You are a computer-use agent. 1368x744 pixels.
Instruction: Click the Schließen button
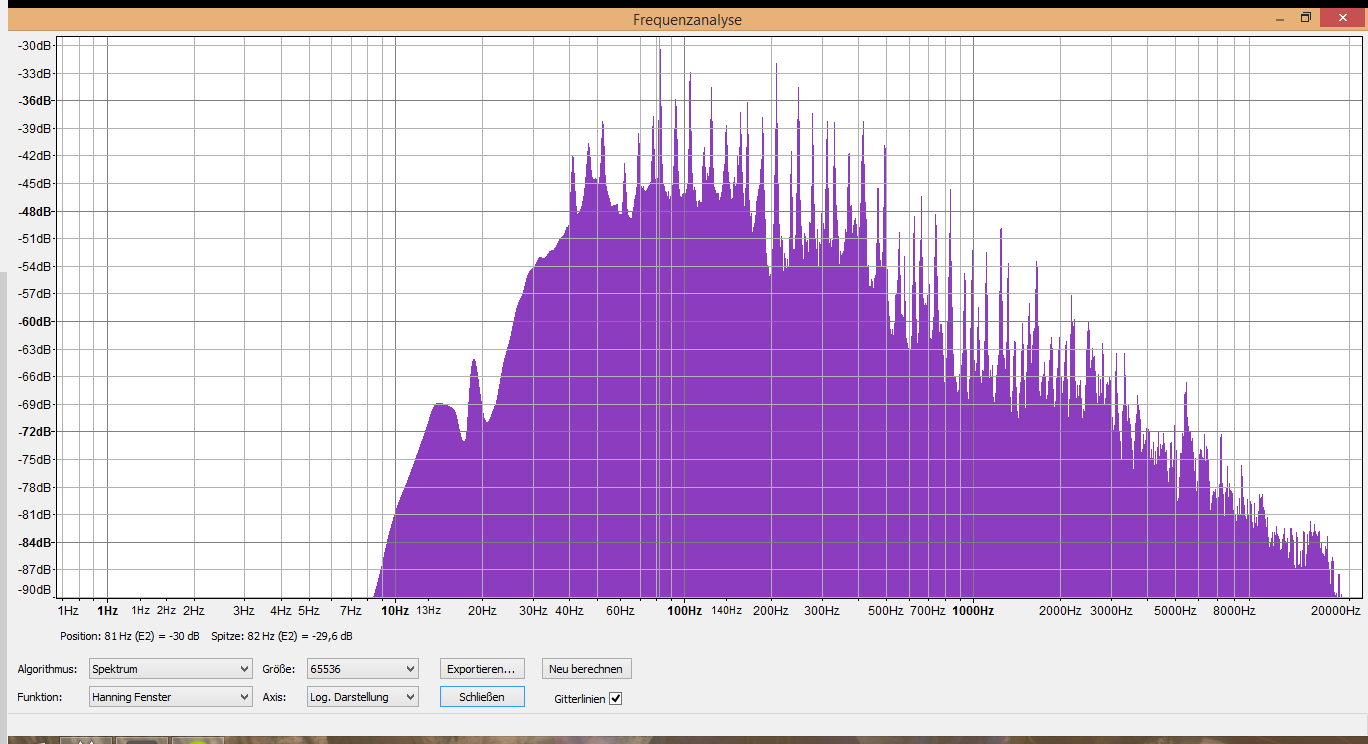click(x=482, y=697)
